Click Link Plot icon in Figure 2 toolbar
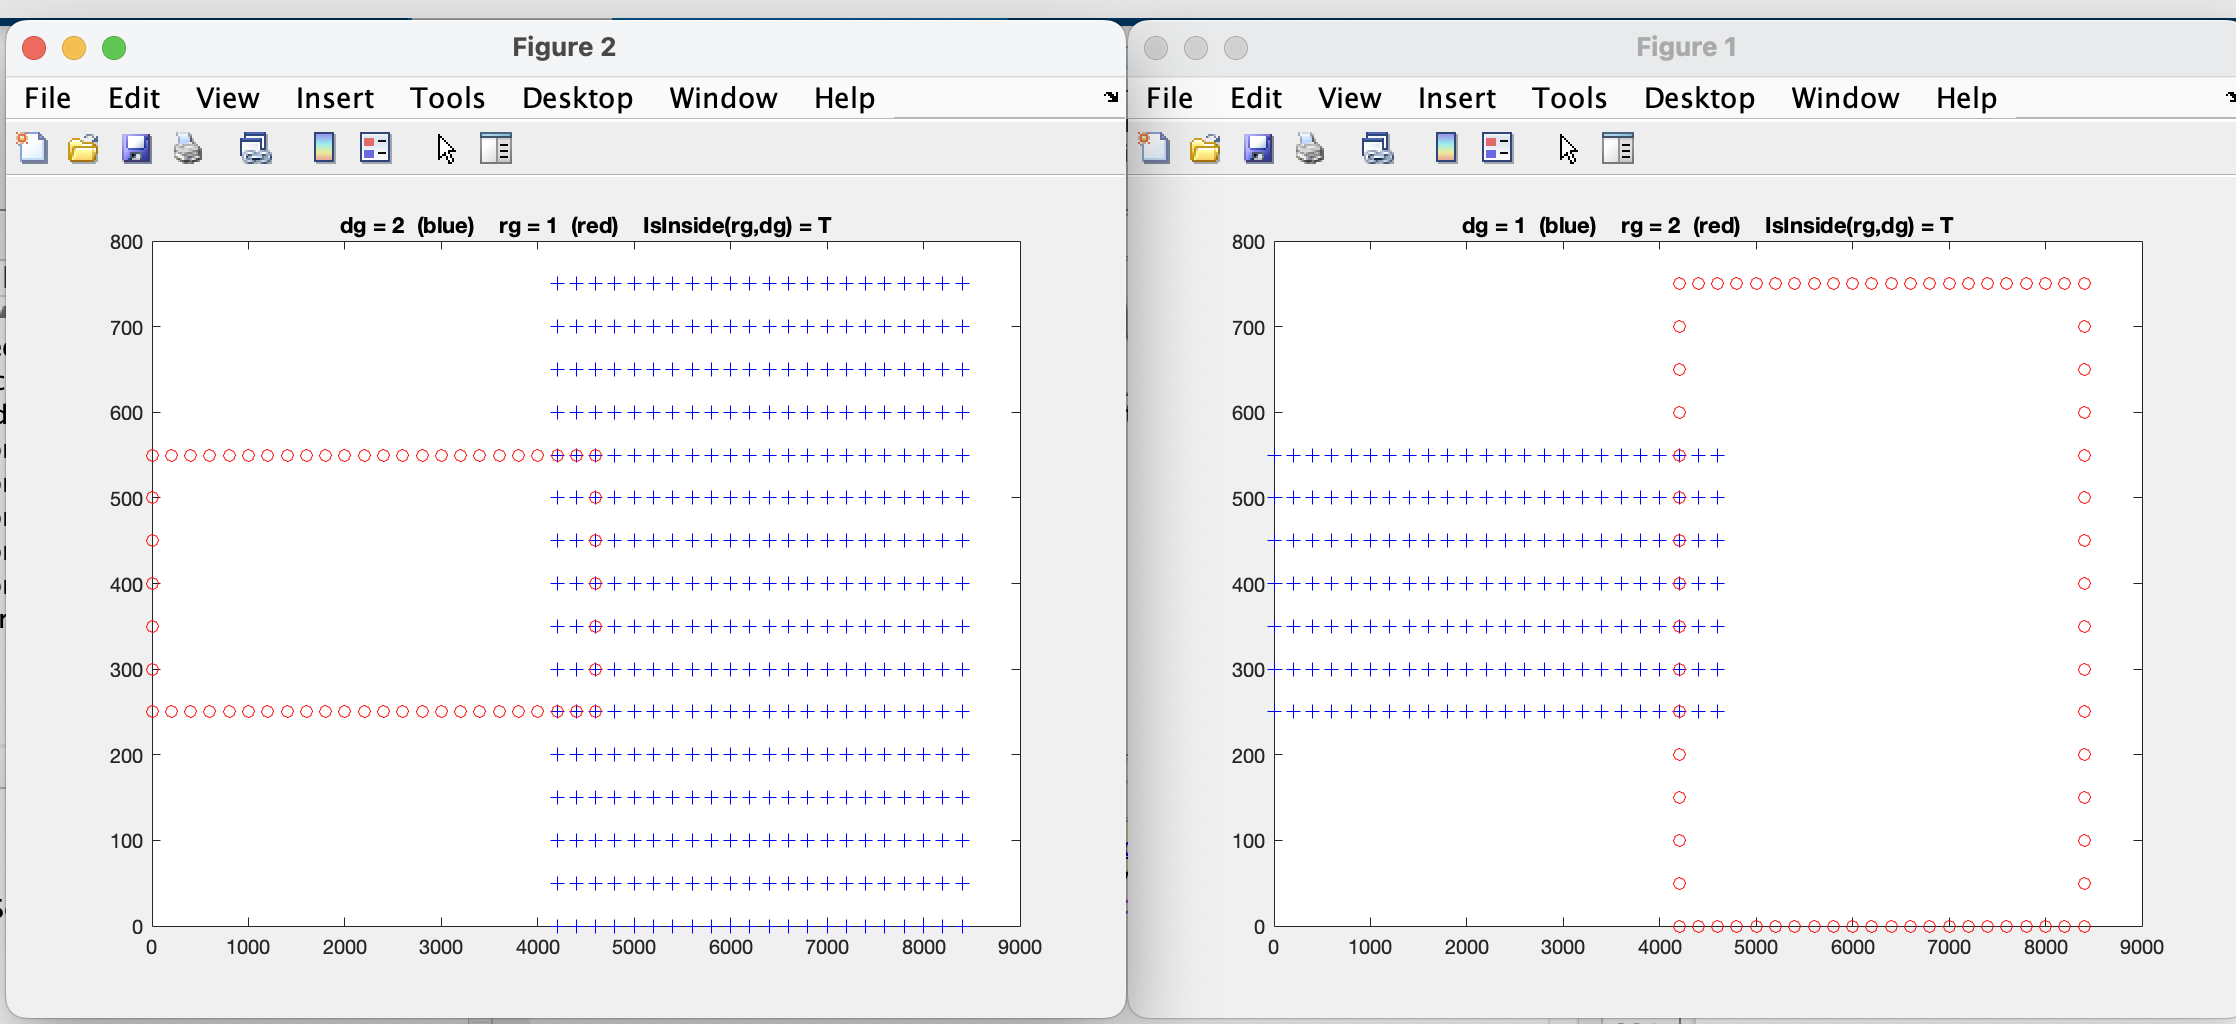The image size is (2236, 1024). click(x=255, y=149)
